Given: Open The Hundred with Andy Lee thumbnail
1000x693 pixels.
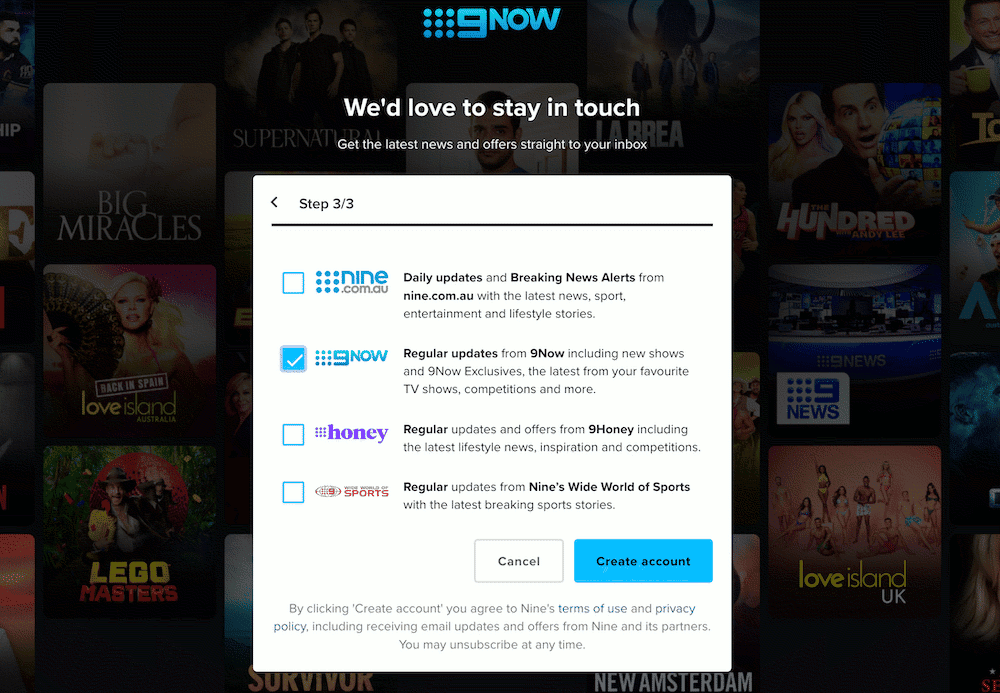Looking at the screenshot, I should click(855, 169).
